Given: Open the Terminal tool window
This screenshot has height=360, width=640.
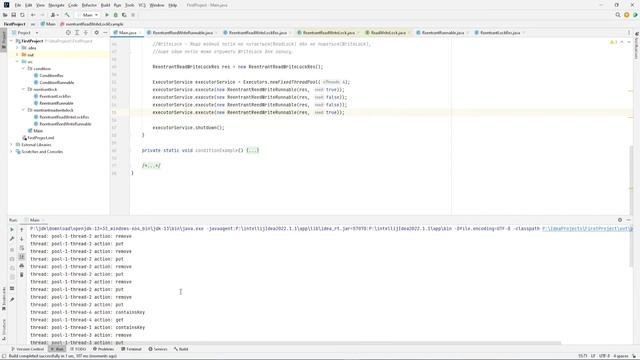Looking at the screenshot, I should [x=131, y=349].
